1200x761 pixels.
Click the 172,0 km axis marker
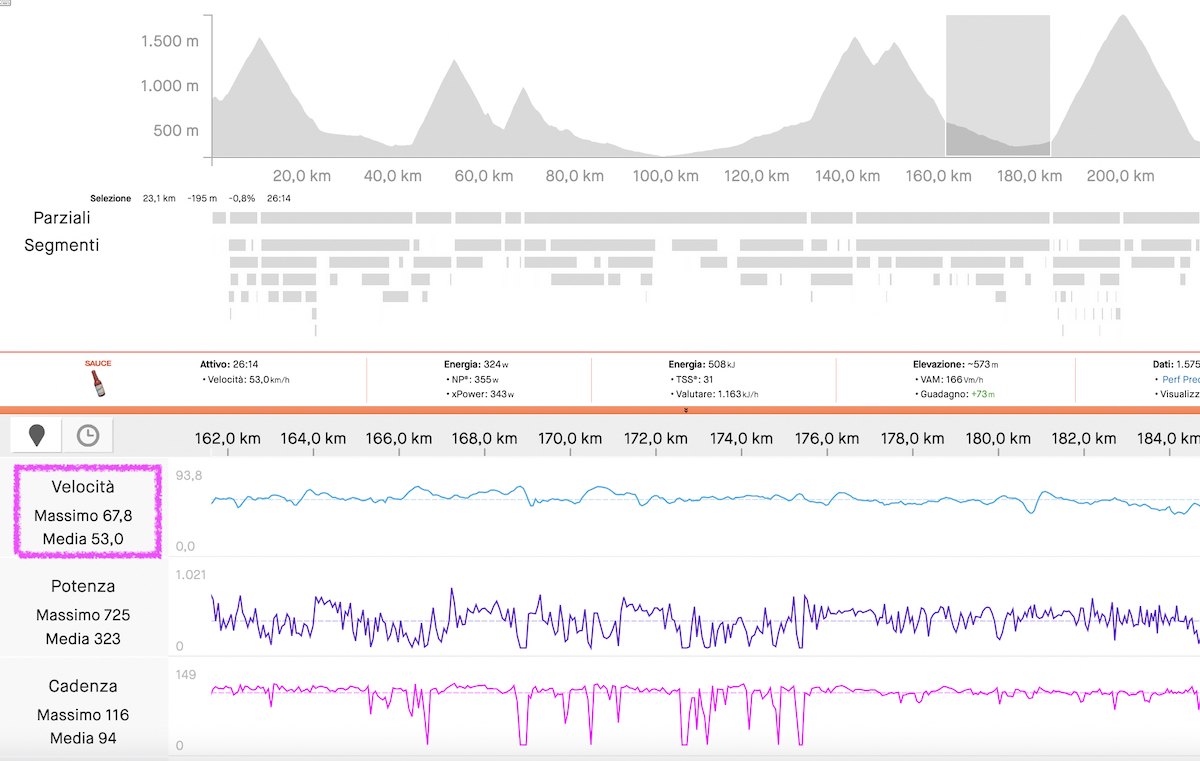tap(657, 439)
